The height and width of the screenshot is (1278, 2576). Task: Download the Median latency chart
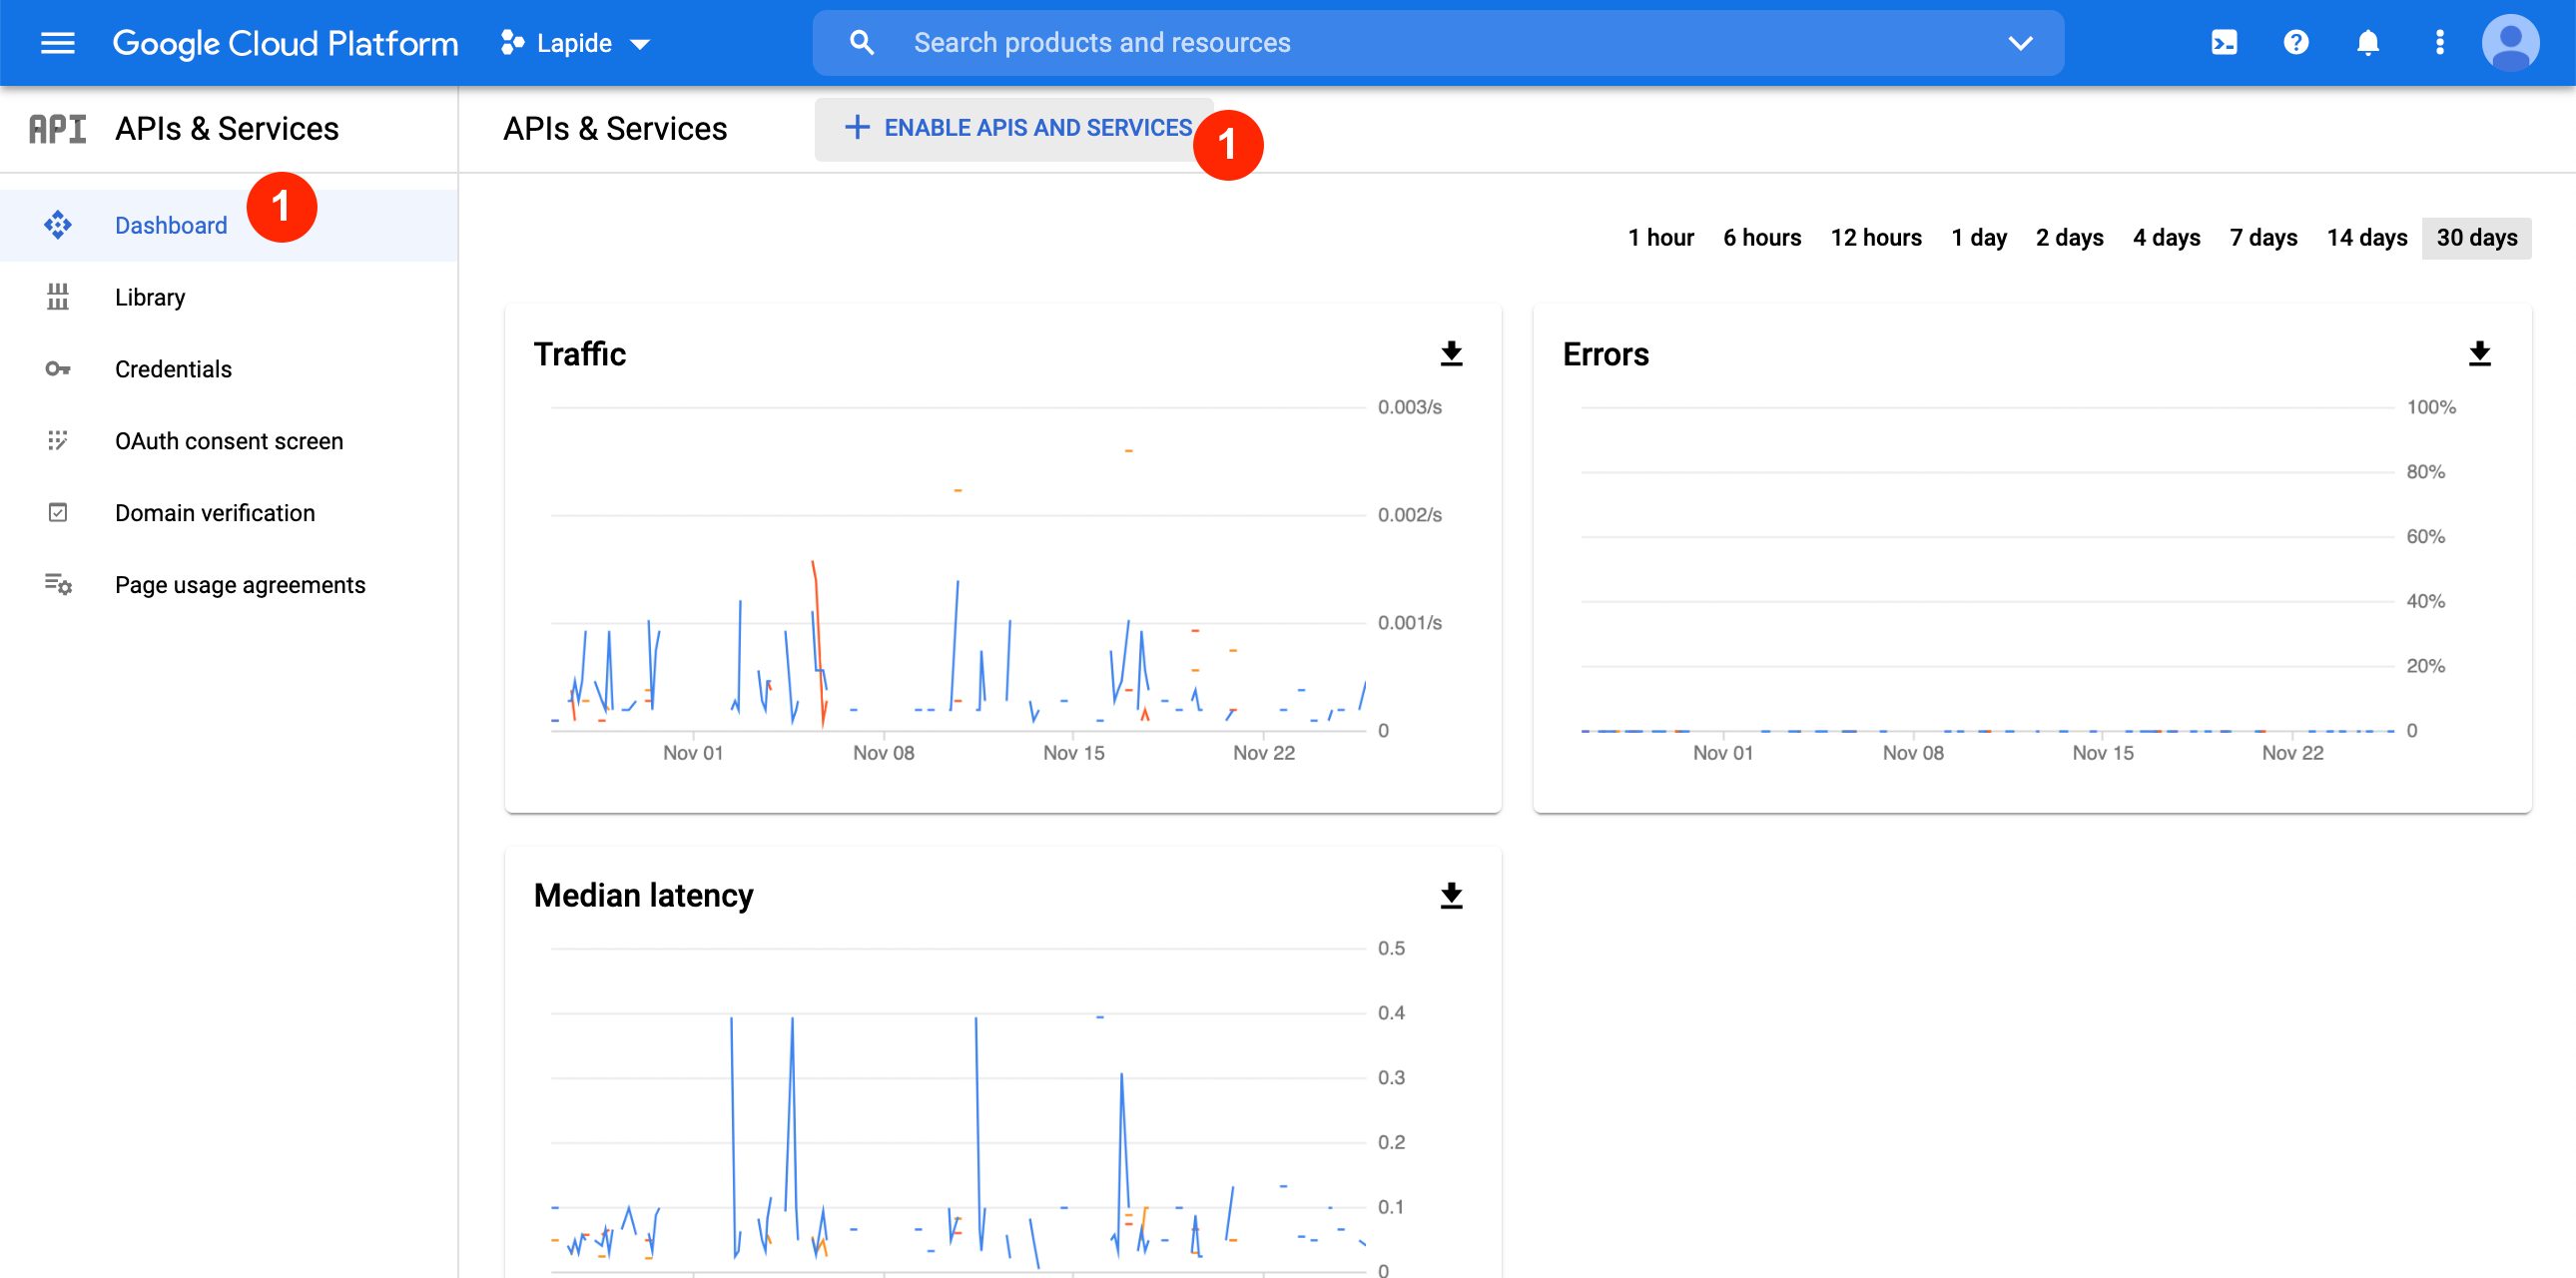[x=1450, y=895]
